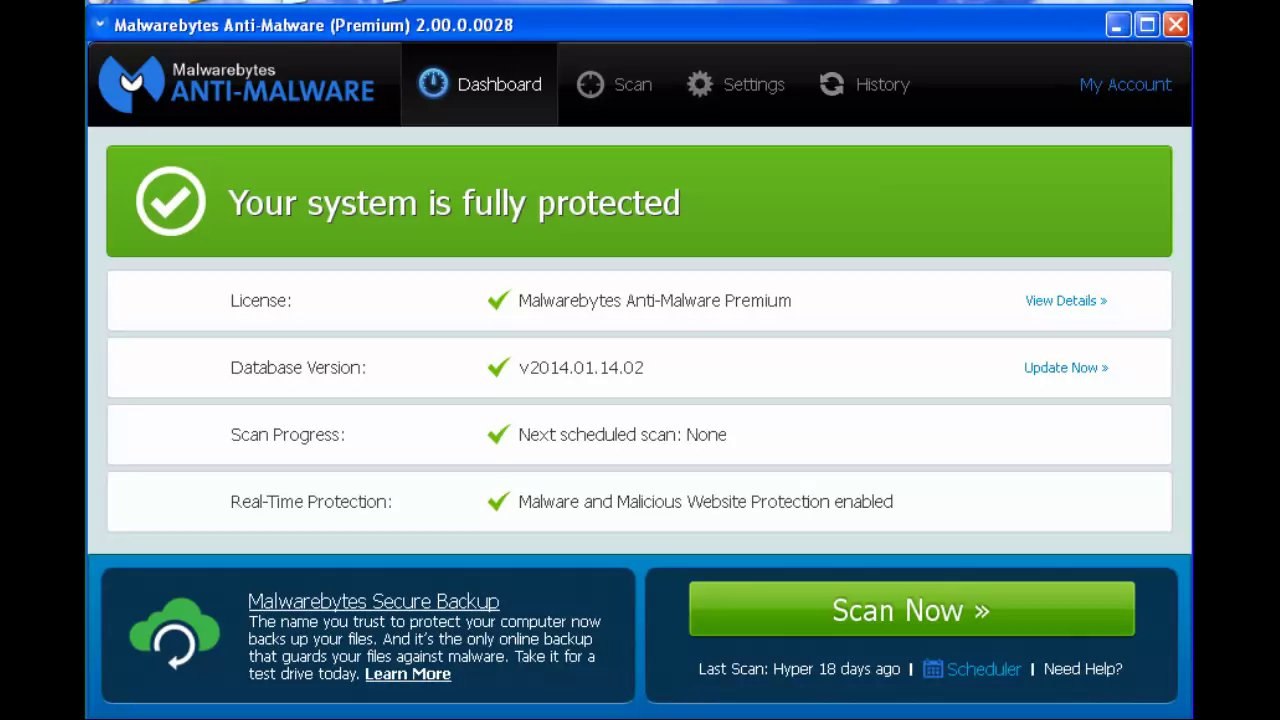Click the 'Real-Time Protection:' row label
The width and height of the screenshot is (1280, 720).
pos(311,501)
